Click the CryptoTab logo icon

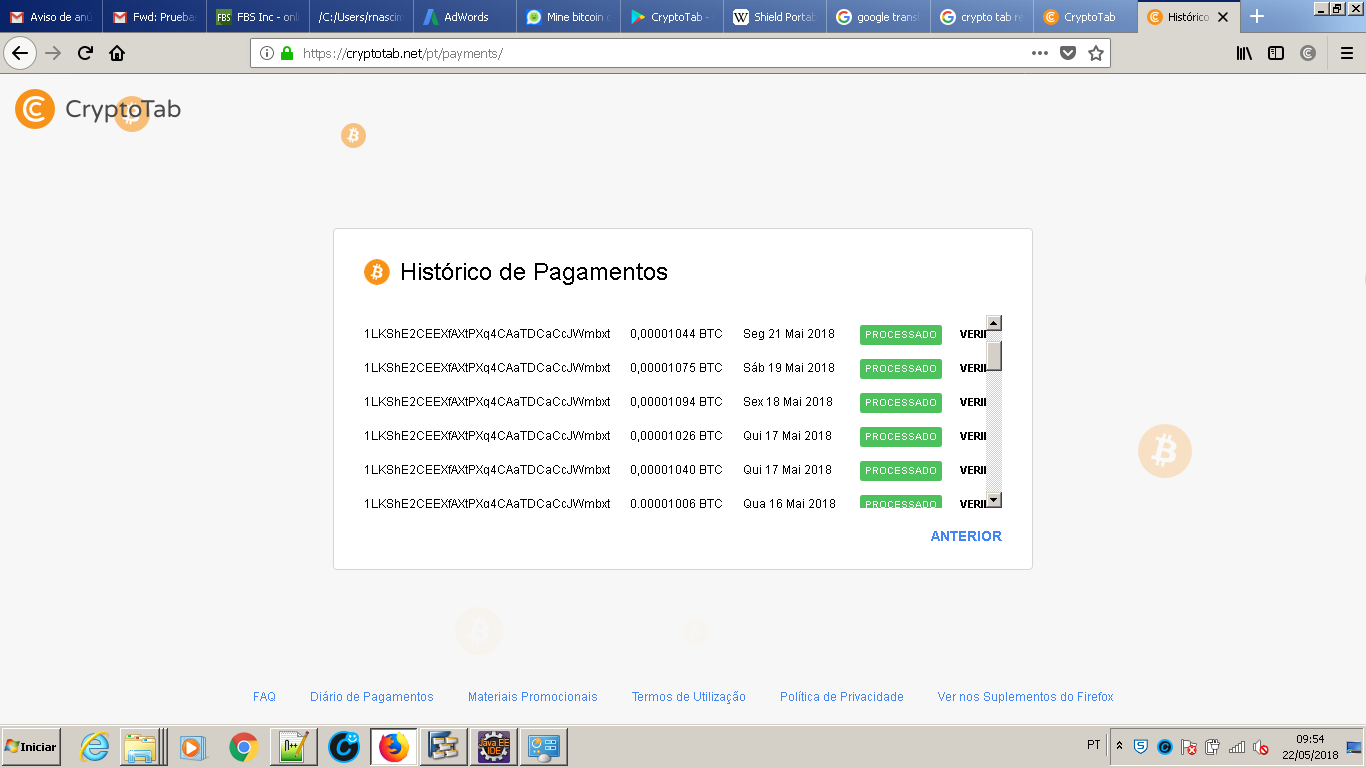tap(35, 109)
